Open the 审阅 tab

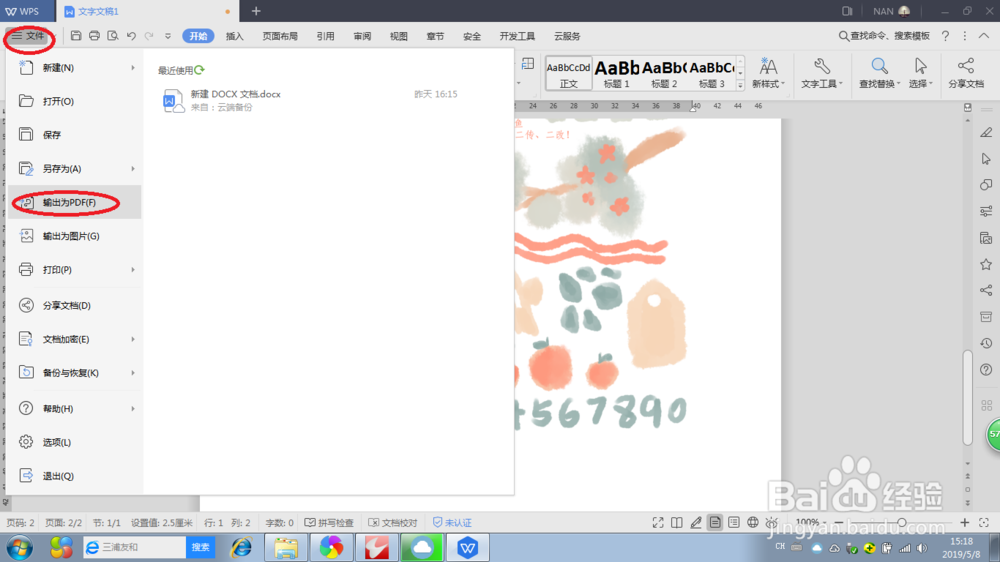[x=362, y=36]
